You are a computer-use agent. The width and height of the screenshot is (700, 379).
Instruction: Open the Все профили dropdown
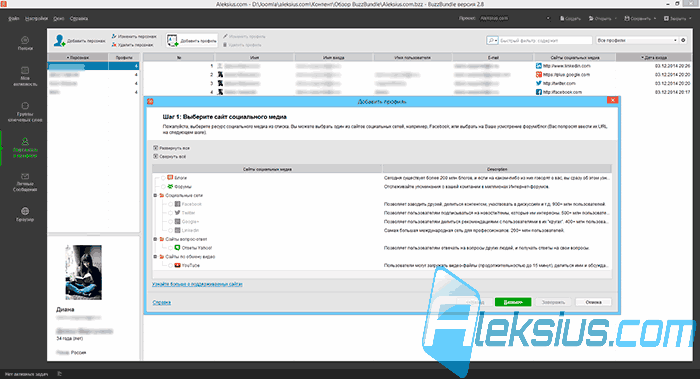(x=637, y=40)
